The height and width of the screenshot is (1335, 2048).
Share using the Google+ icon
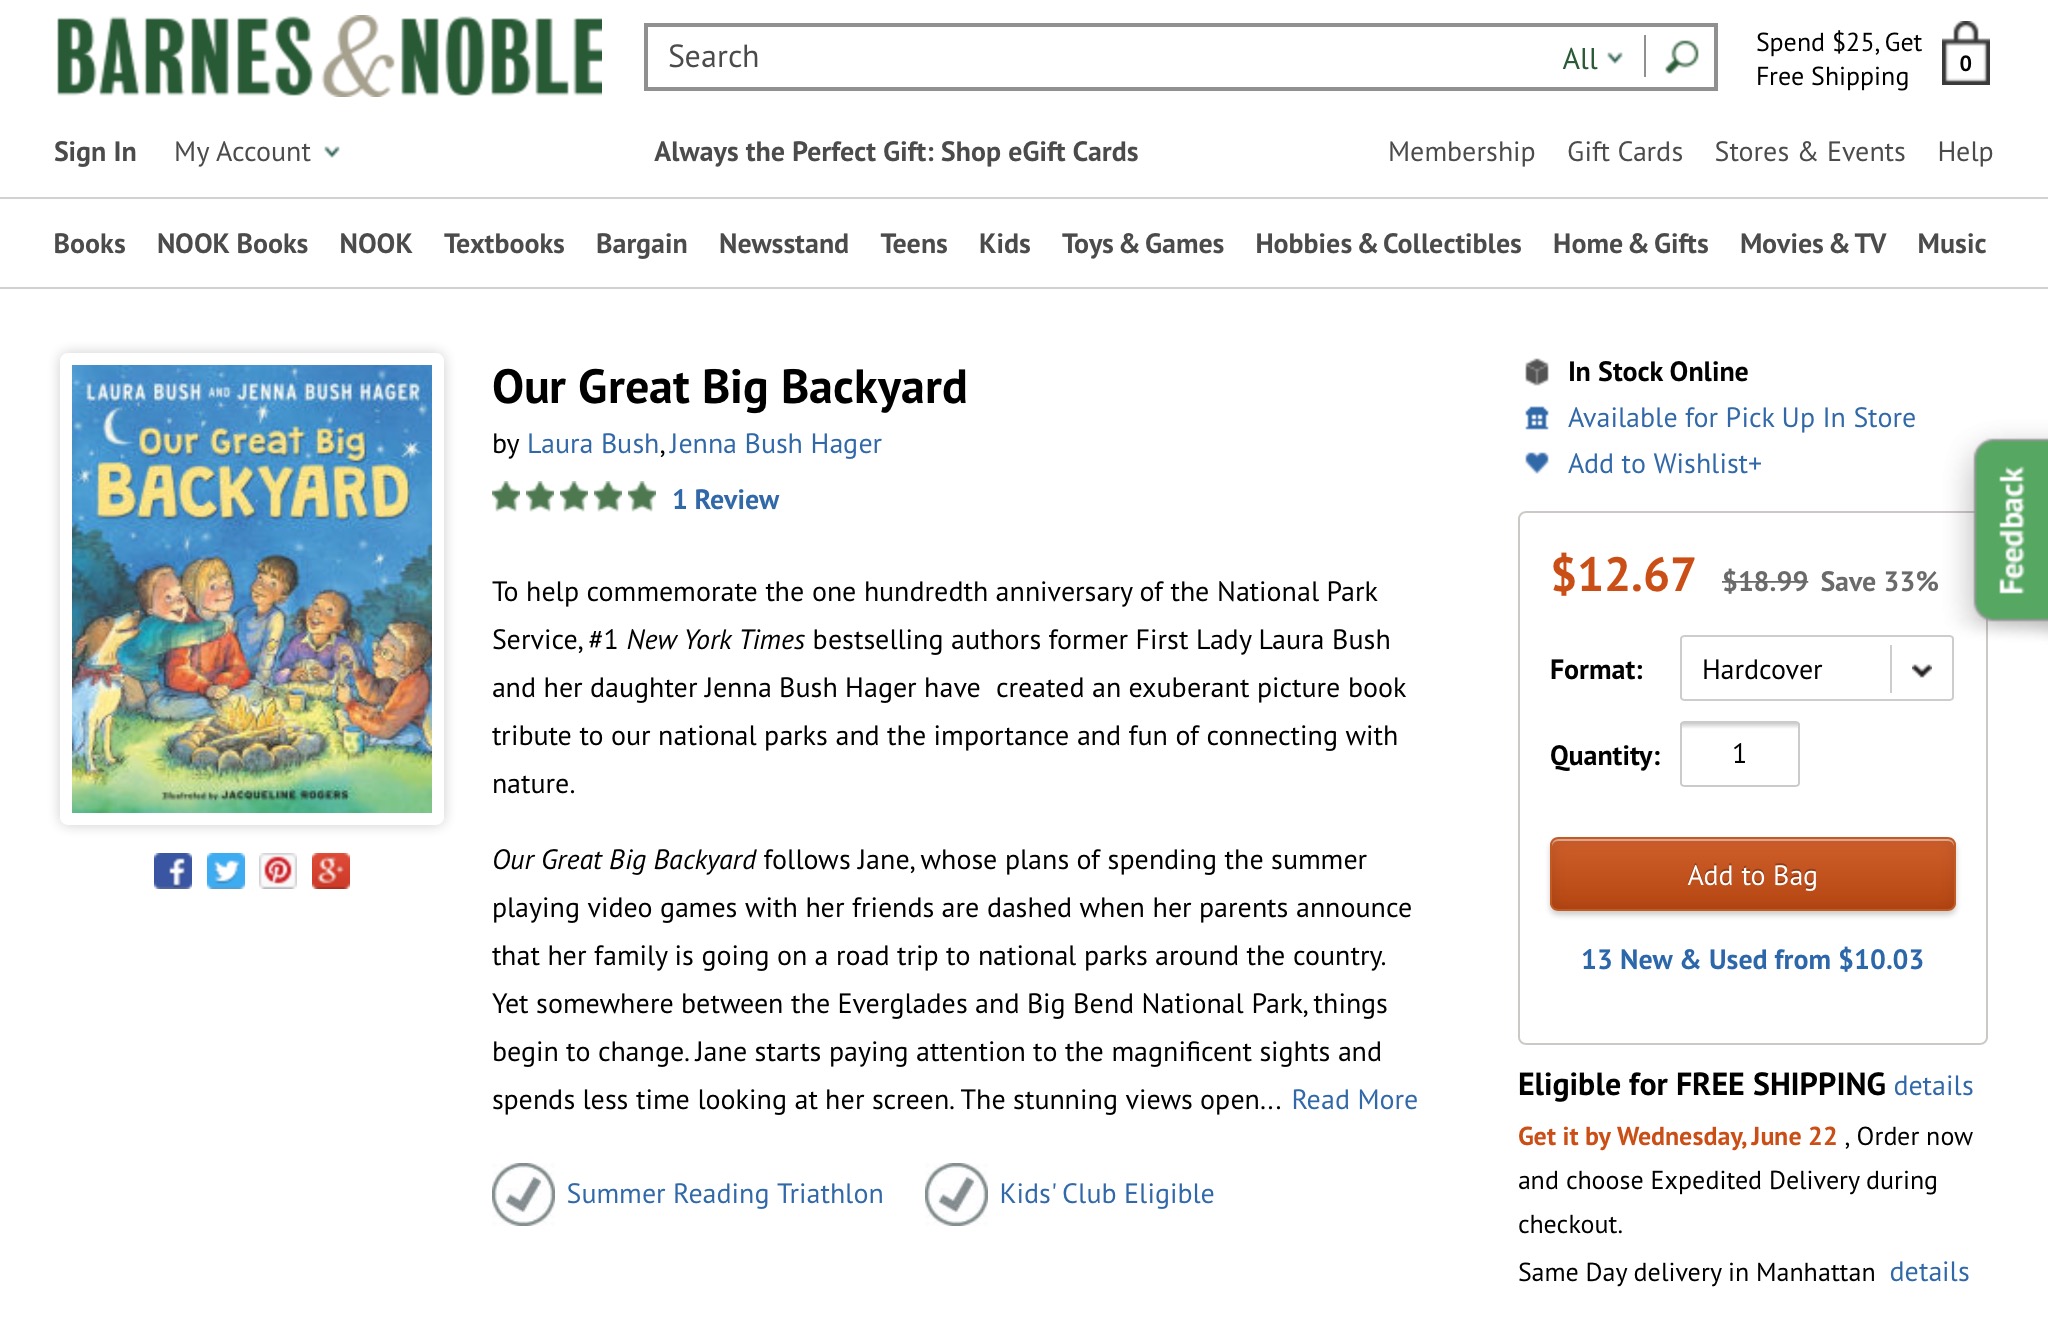tap(333, 871)
